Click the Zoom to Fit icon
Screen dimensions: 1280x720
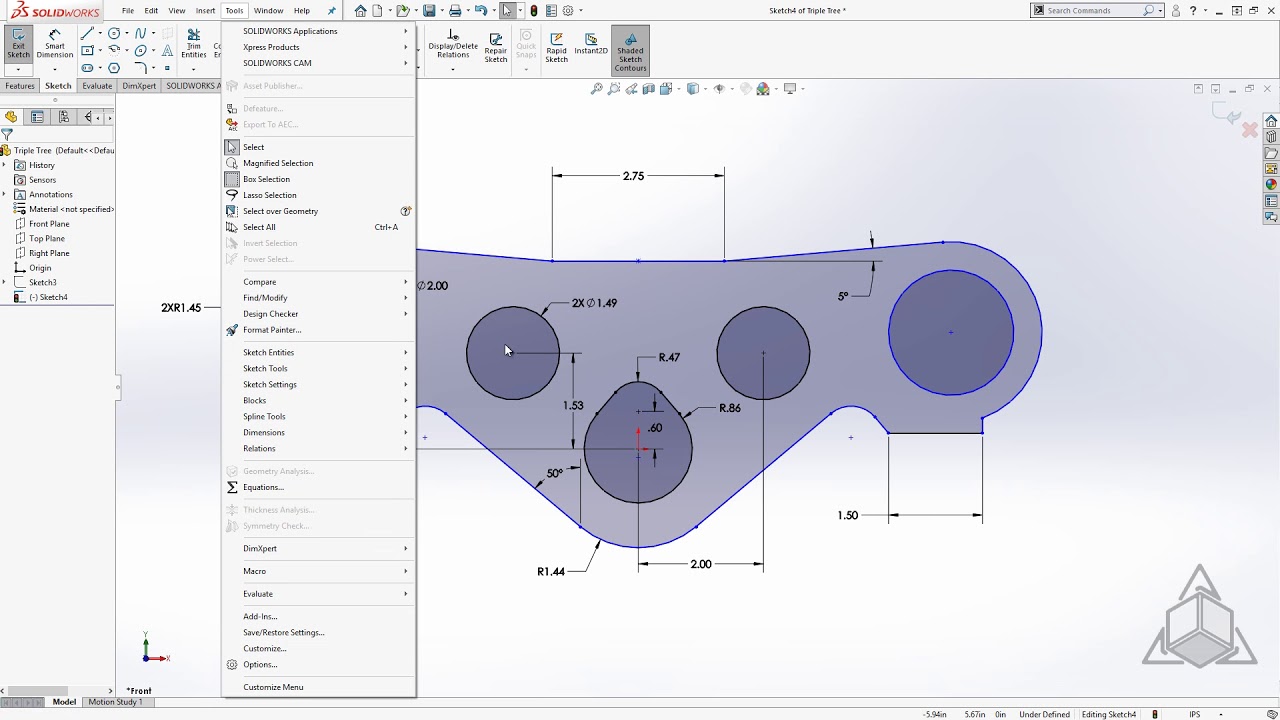pos(597,89)
